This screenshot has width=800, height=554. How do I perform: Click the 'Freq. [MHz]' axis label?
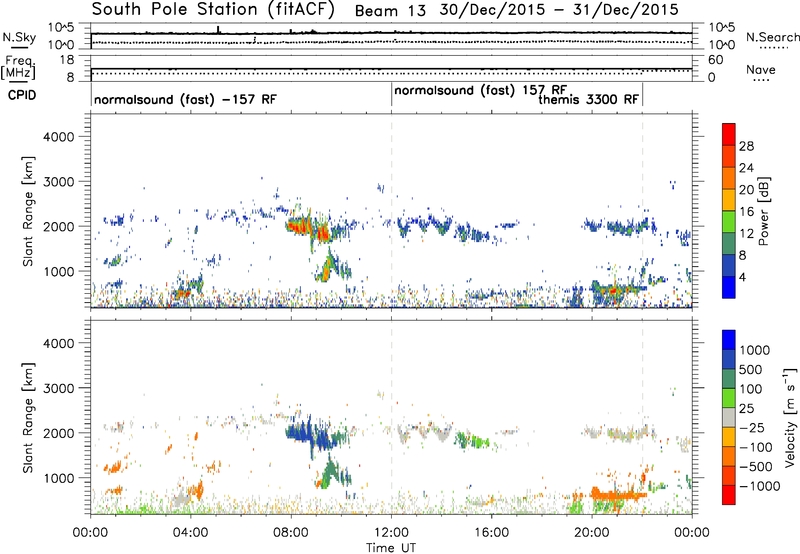19,68
